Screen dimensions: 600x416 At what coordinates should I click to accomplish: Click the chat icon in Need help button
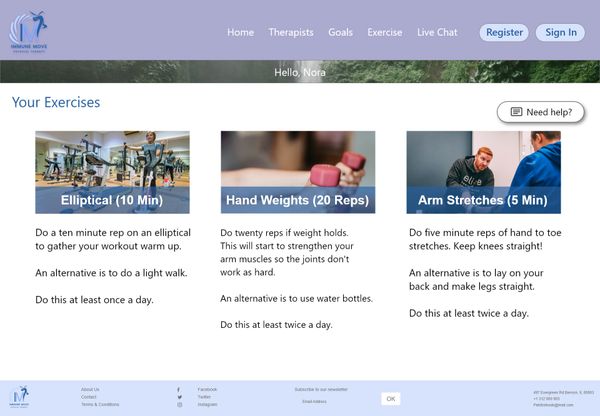click(x=516, y=112)
